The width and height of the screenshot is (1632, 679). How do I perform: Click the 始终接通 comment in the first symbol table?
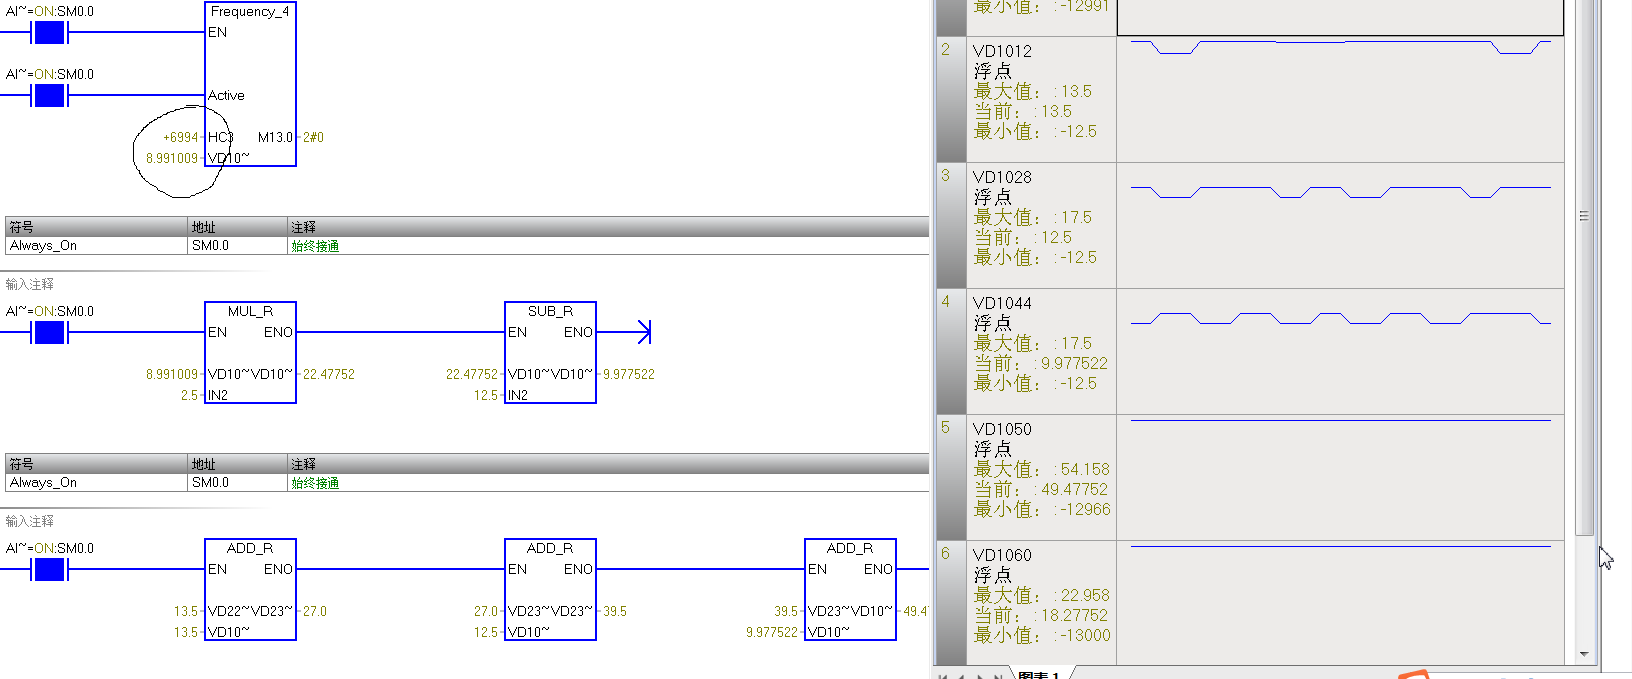(315, 246)
